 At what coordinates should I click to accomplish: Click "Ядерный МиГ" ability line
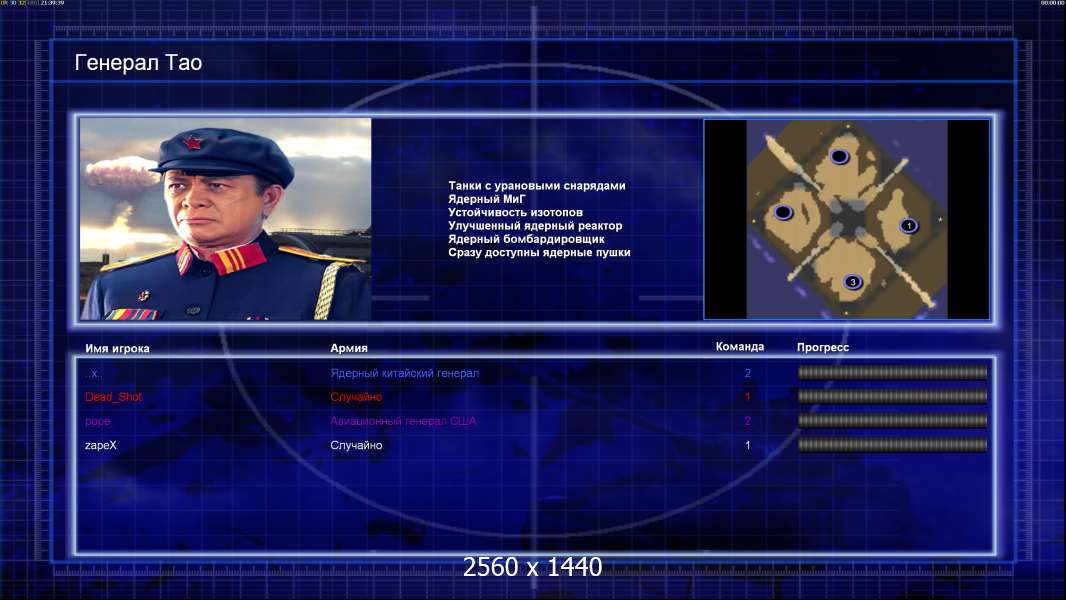click(487, 199)
